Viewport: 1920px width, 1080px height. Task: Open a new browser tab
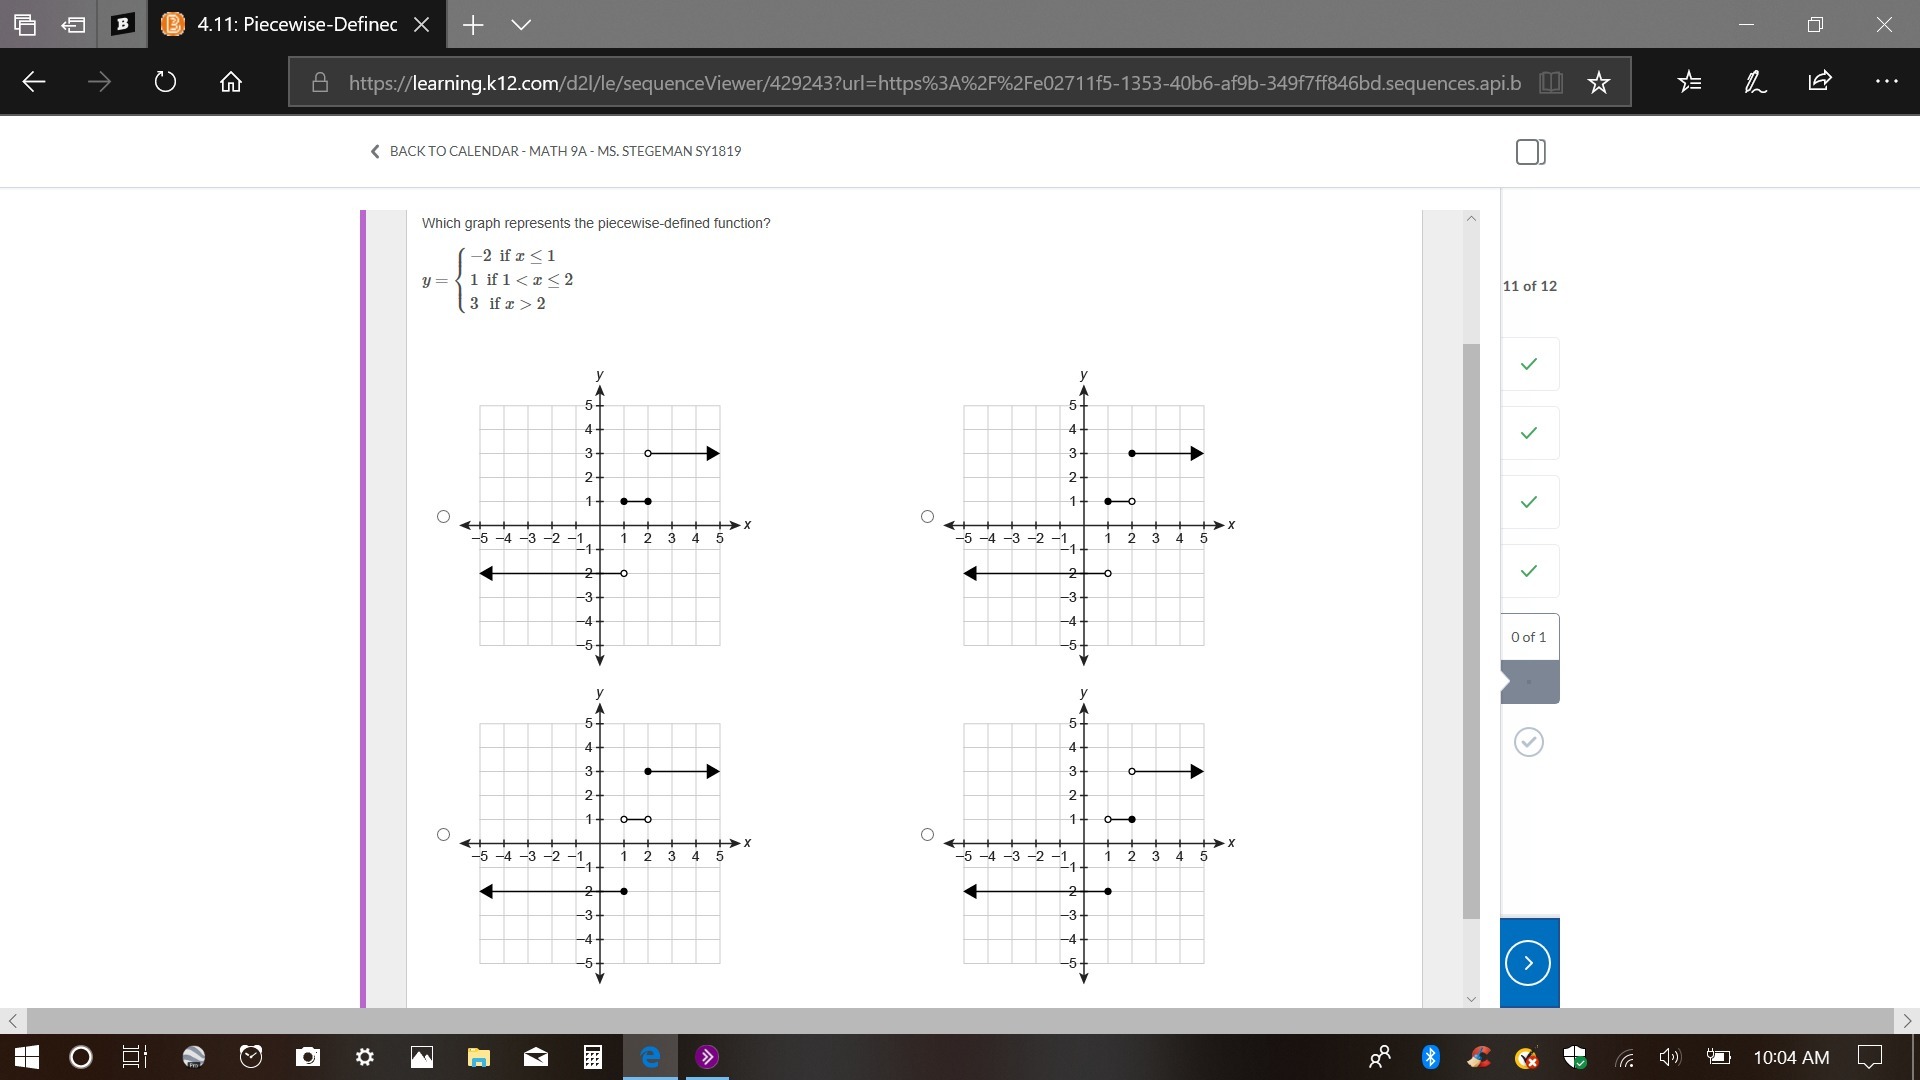point(473,25)
